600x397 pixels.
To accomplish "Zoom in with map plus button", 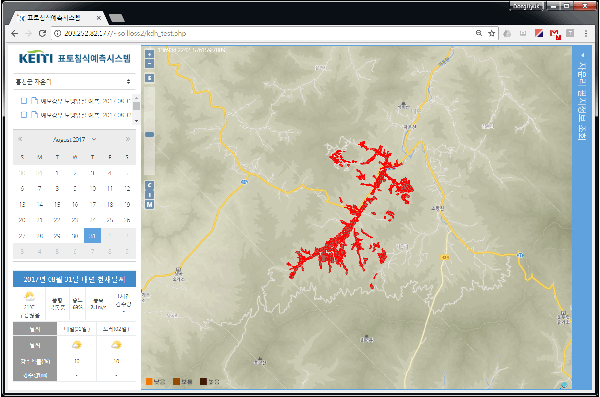I will coord(150,54).
